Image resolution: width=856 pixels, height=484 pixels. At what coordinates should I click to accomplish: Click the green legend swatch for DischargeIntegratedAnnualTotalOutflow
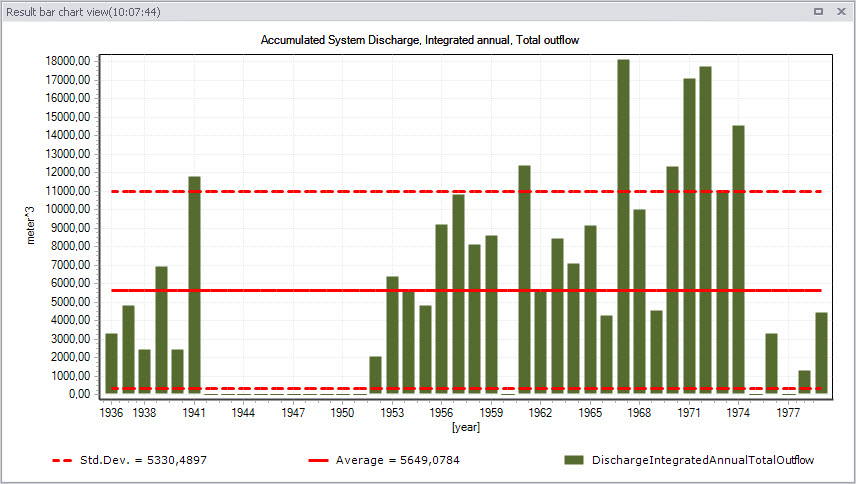(574, 460)
